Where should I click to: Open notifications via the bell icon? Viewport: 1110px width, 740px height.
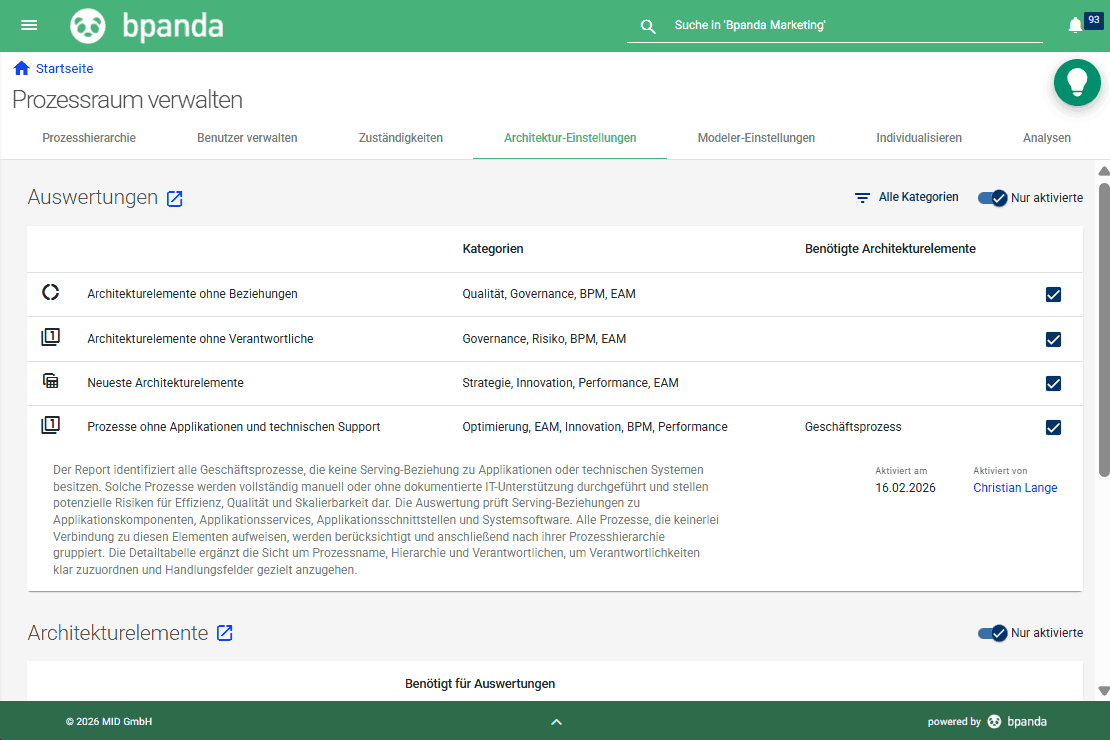[x=1074, y=23]
